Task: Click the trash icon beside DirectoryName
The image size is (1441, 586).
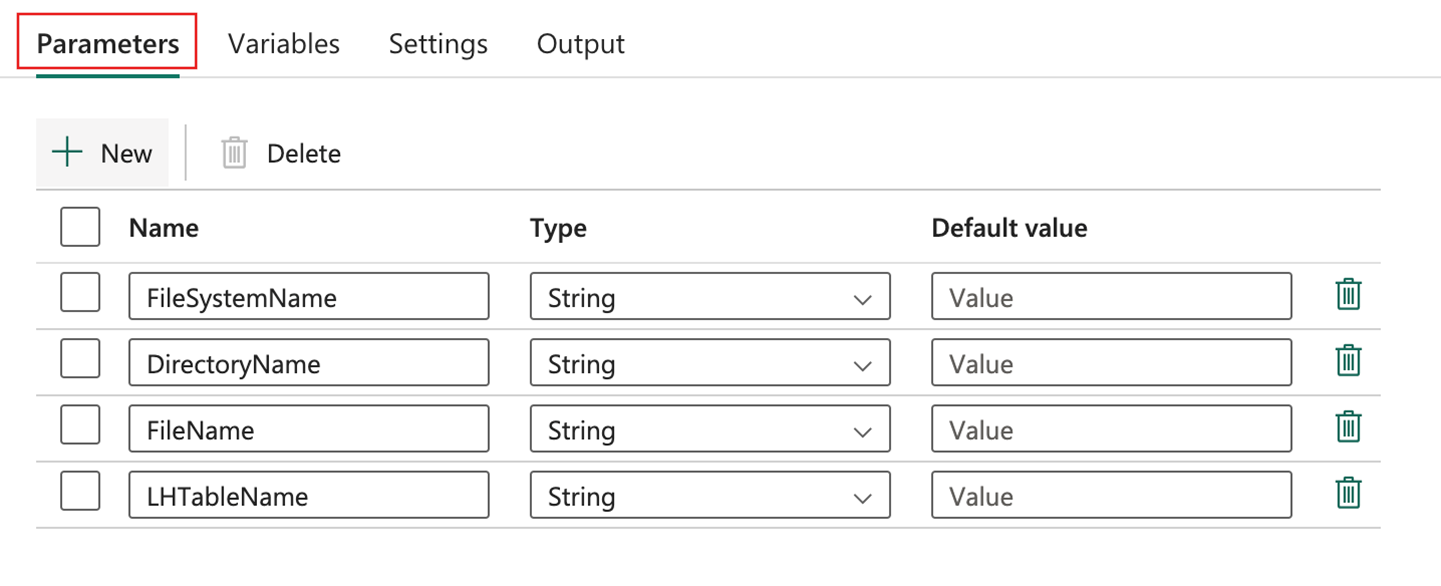Action: 1348,361
